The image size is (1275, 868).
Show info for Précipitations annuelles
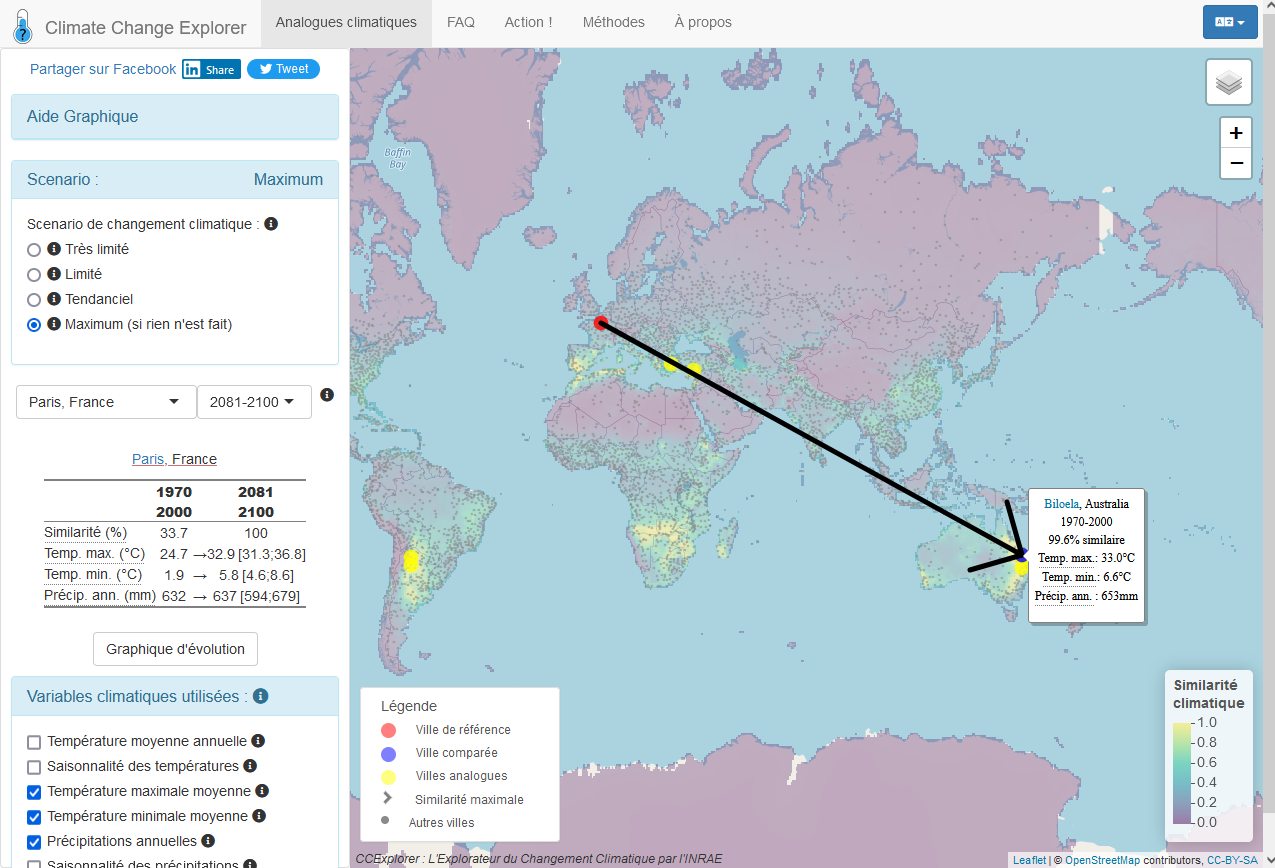click(208, 841)
